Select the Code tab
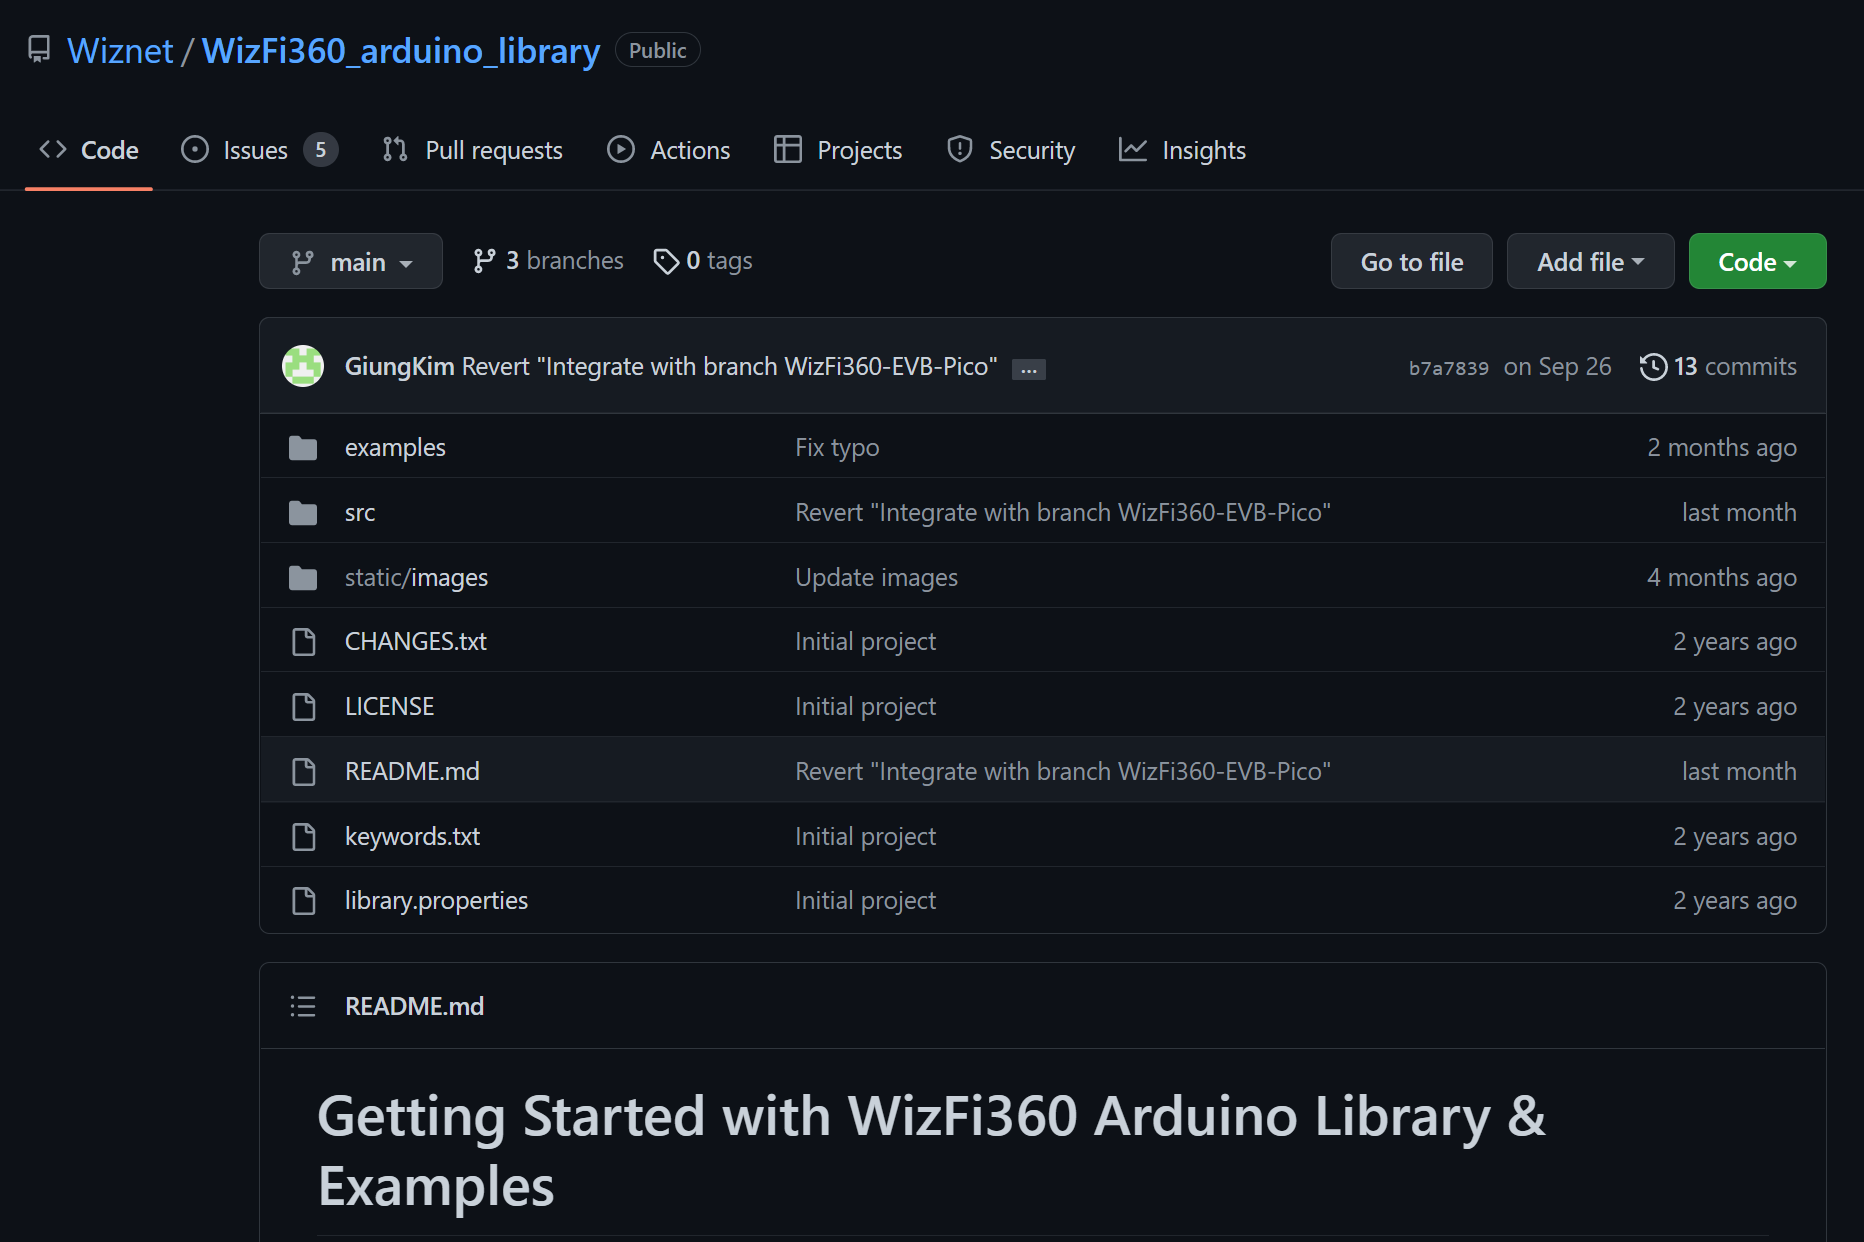 click(x=89, y=150)
